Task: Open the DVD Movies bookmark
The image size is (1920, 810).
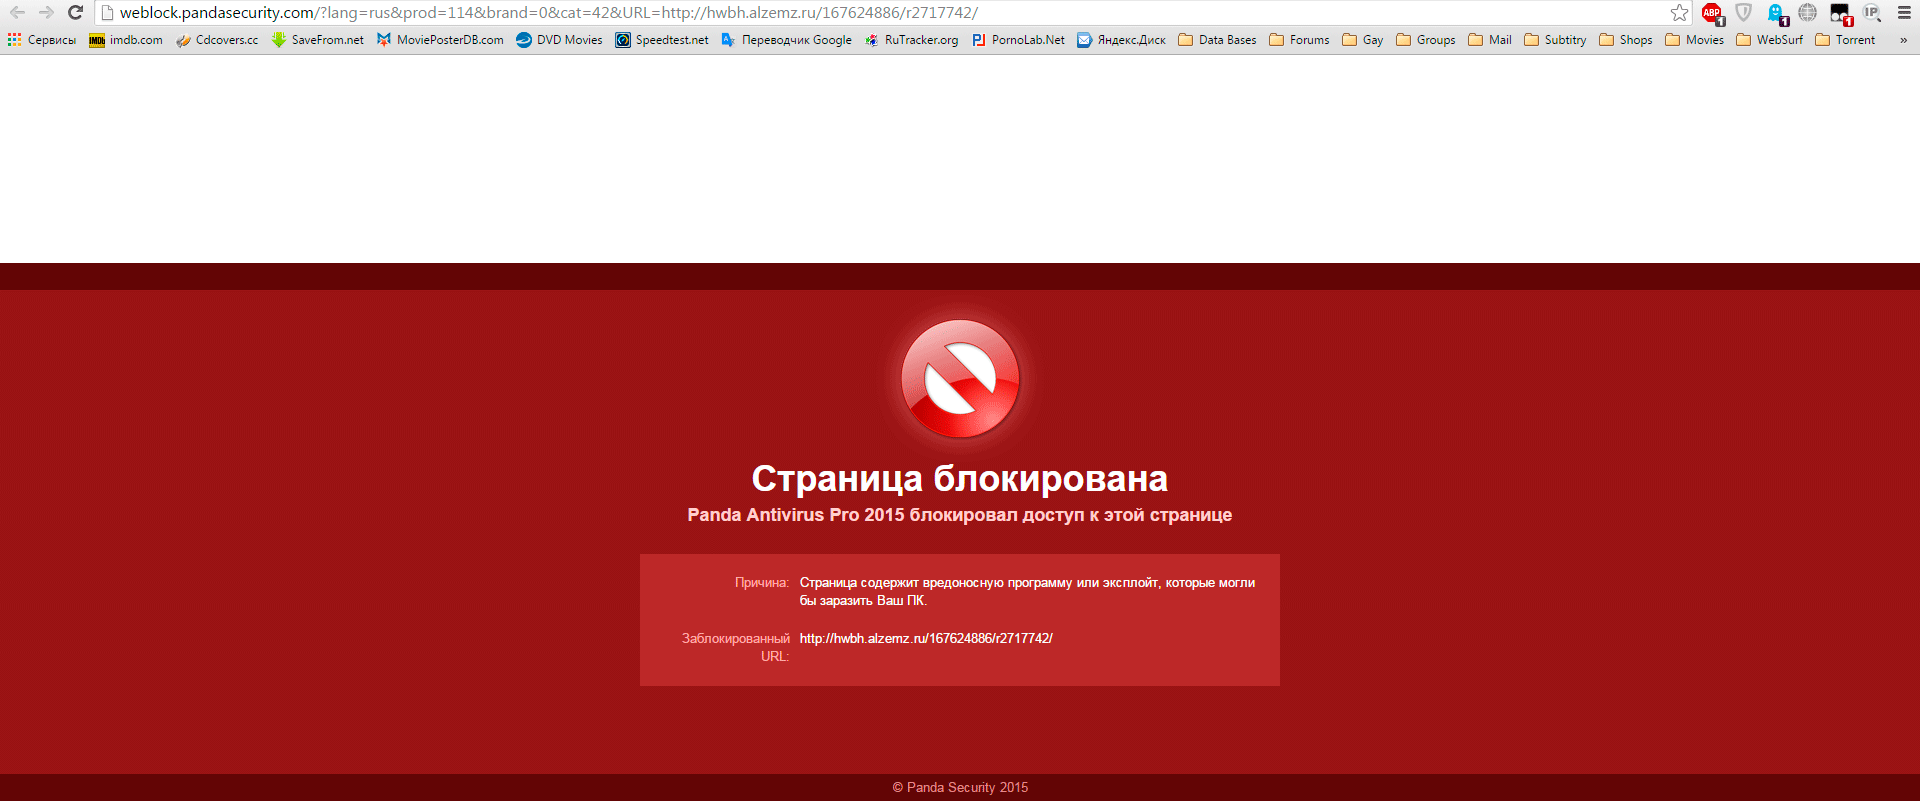Action: tap(560, 40)
